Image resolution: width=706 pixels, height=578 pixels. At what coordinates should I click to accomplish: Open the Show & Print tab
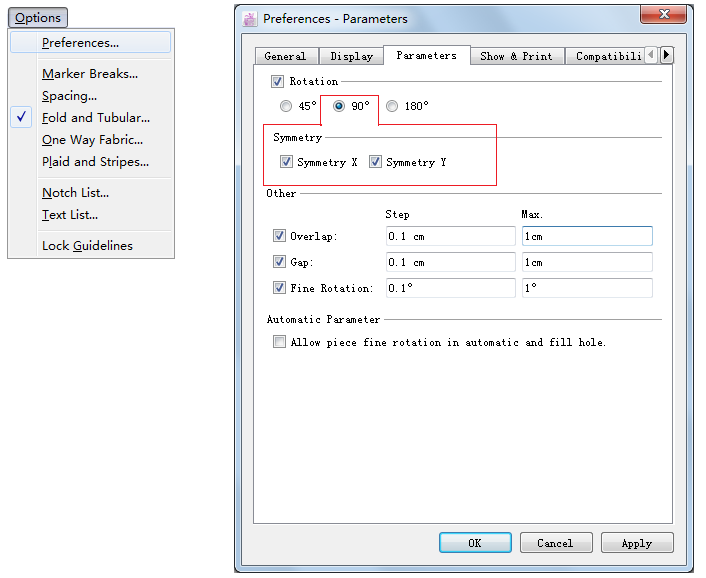coord(515,56)
